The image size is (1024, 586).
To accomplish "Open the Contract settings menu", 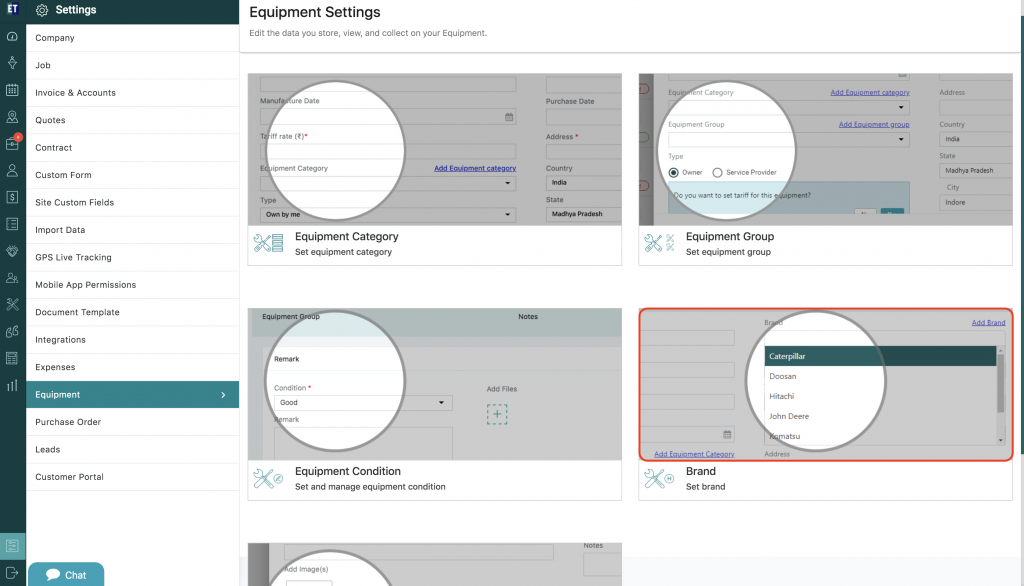I will (133, 148).
